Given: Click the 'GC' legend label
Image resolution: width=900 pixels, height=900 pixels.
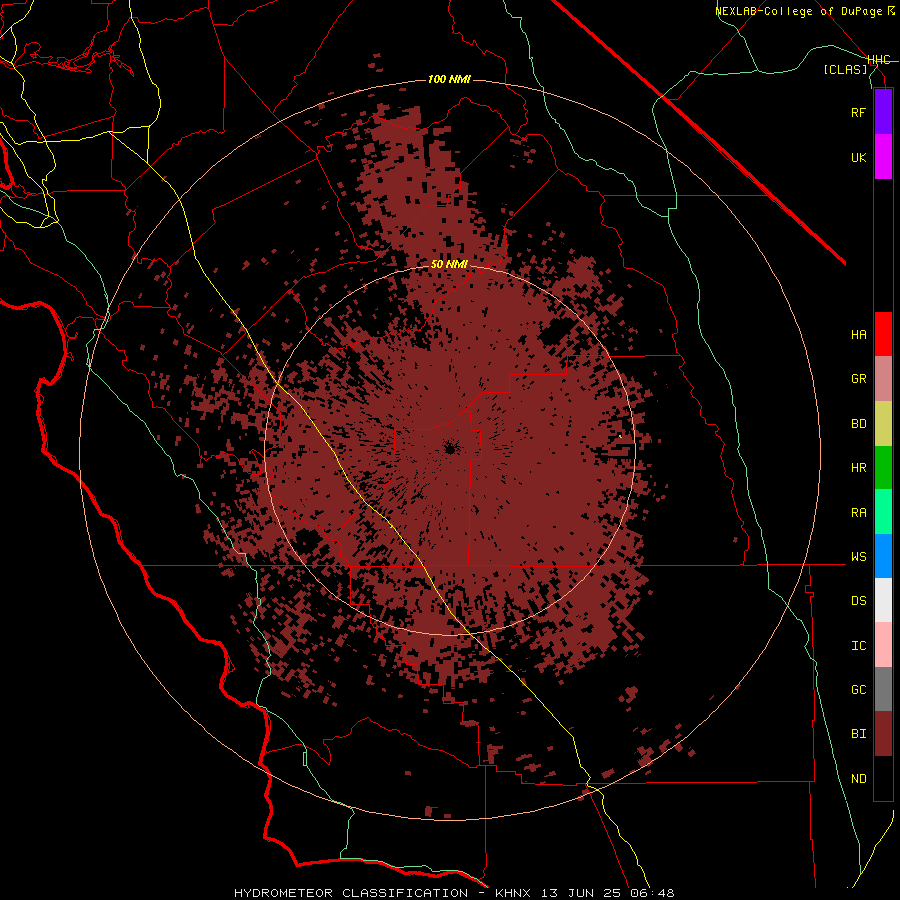Looking at the screenshot, I should [859, 690].
